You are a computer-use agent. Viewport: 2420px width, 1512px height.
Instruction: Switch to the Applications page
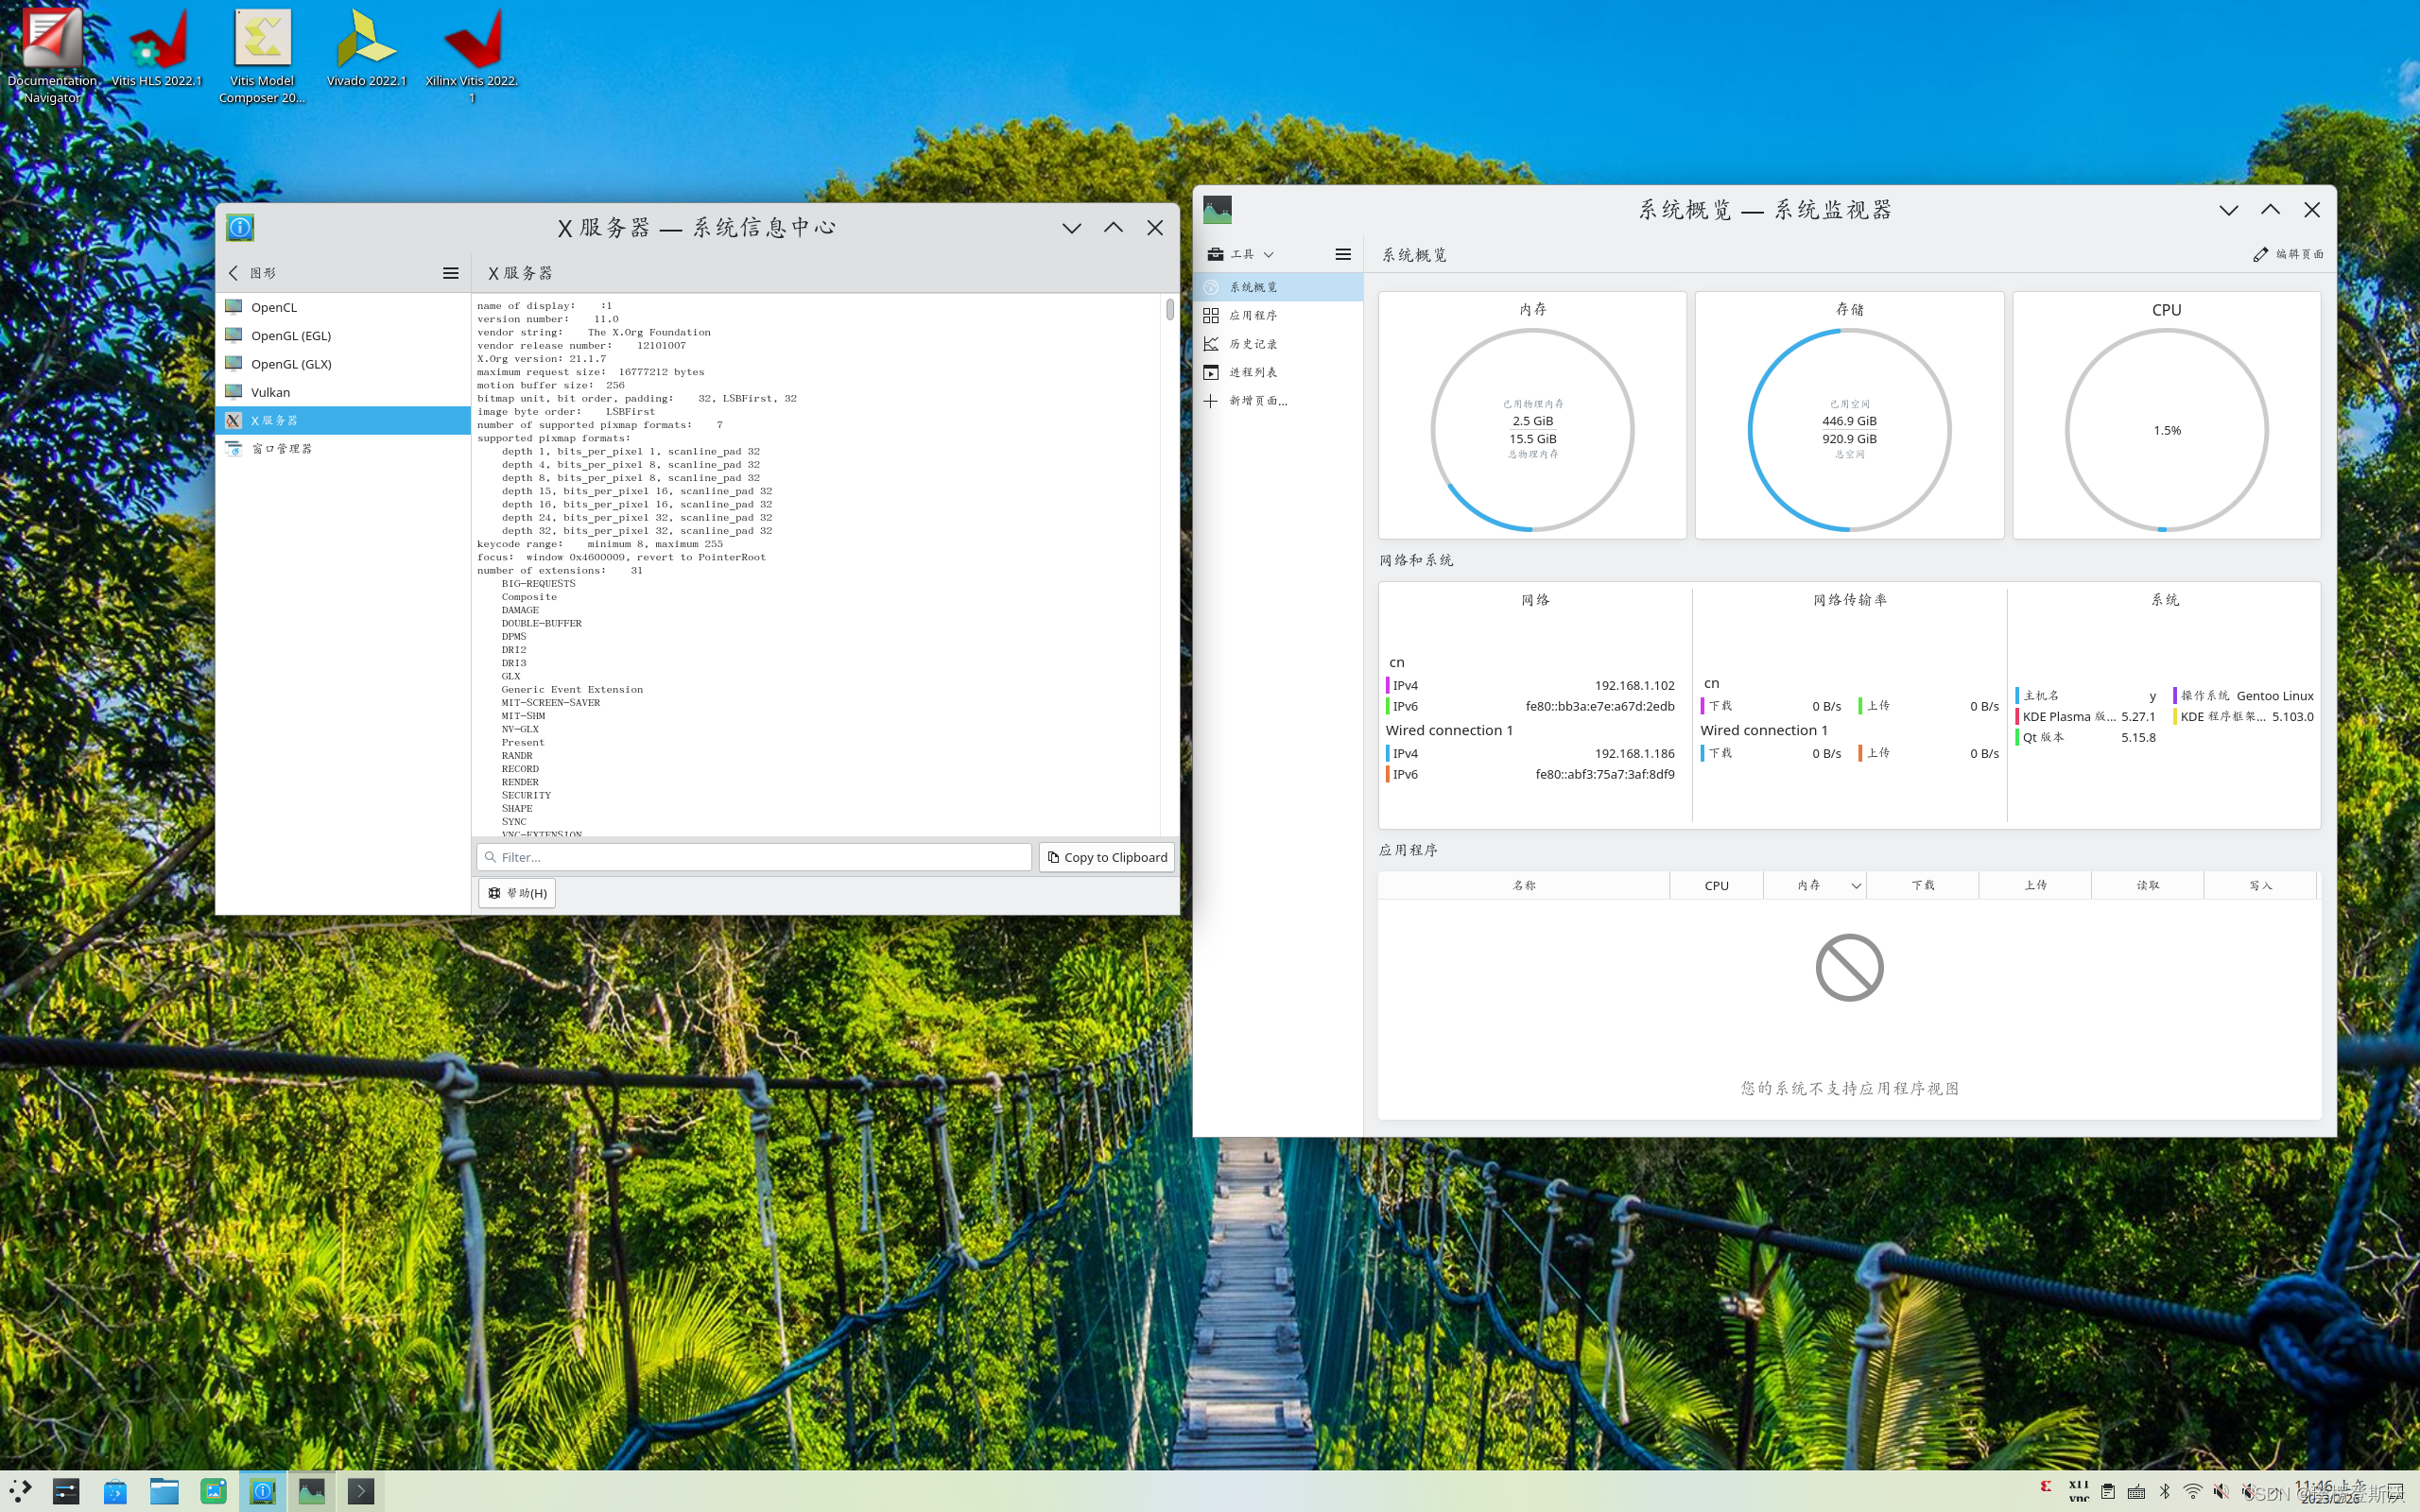pos(1253,315)
